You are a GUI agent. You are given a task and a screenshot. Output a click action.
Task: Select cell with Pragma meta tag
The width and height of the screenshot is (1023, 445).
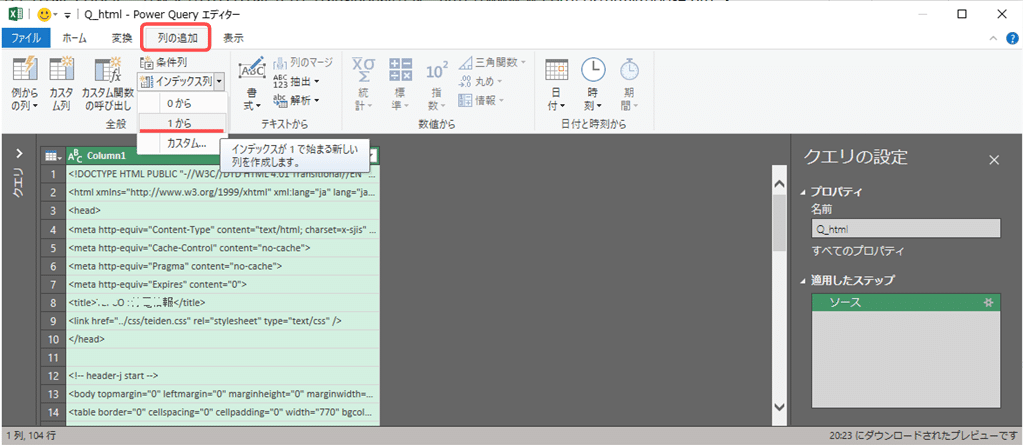222,266
